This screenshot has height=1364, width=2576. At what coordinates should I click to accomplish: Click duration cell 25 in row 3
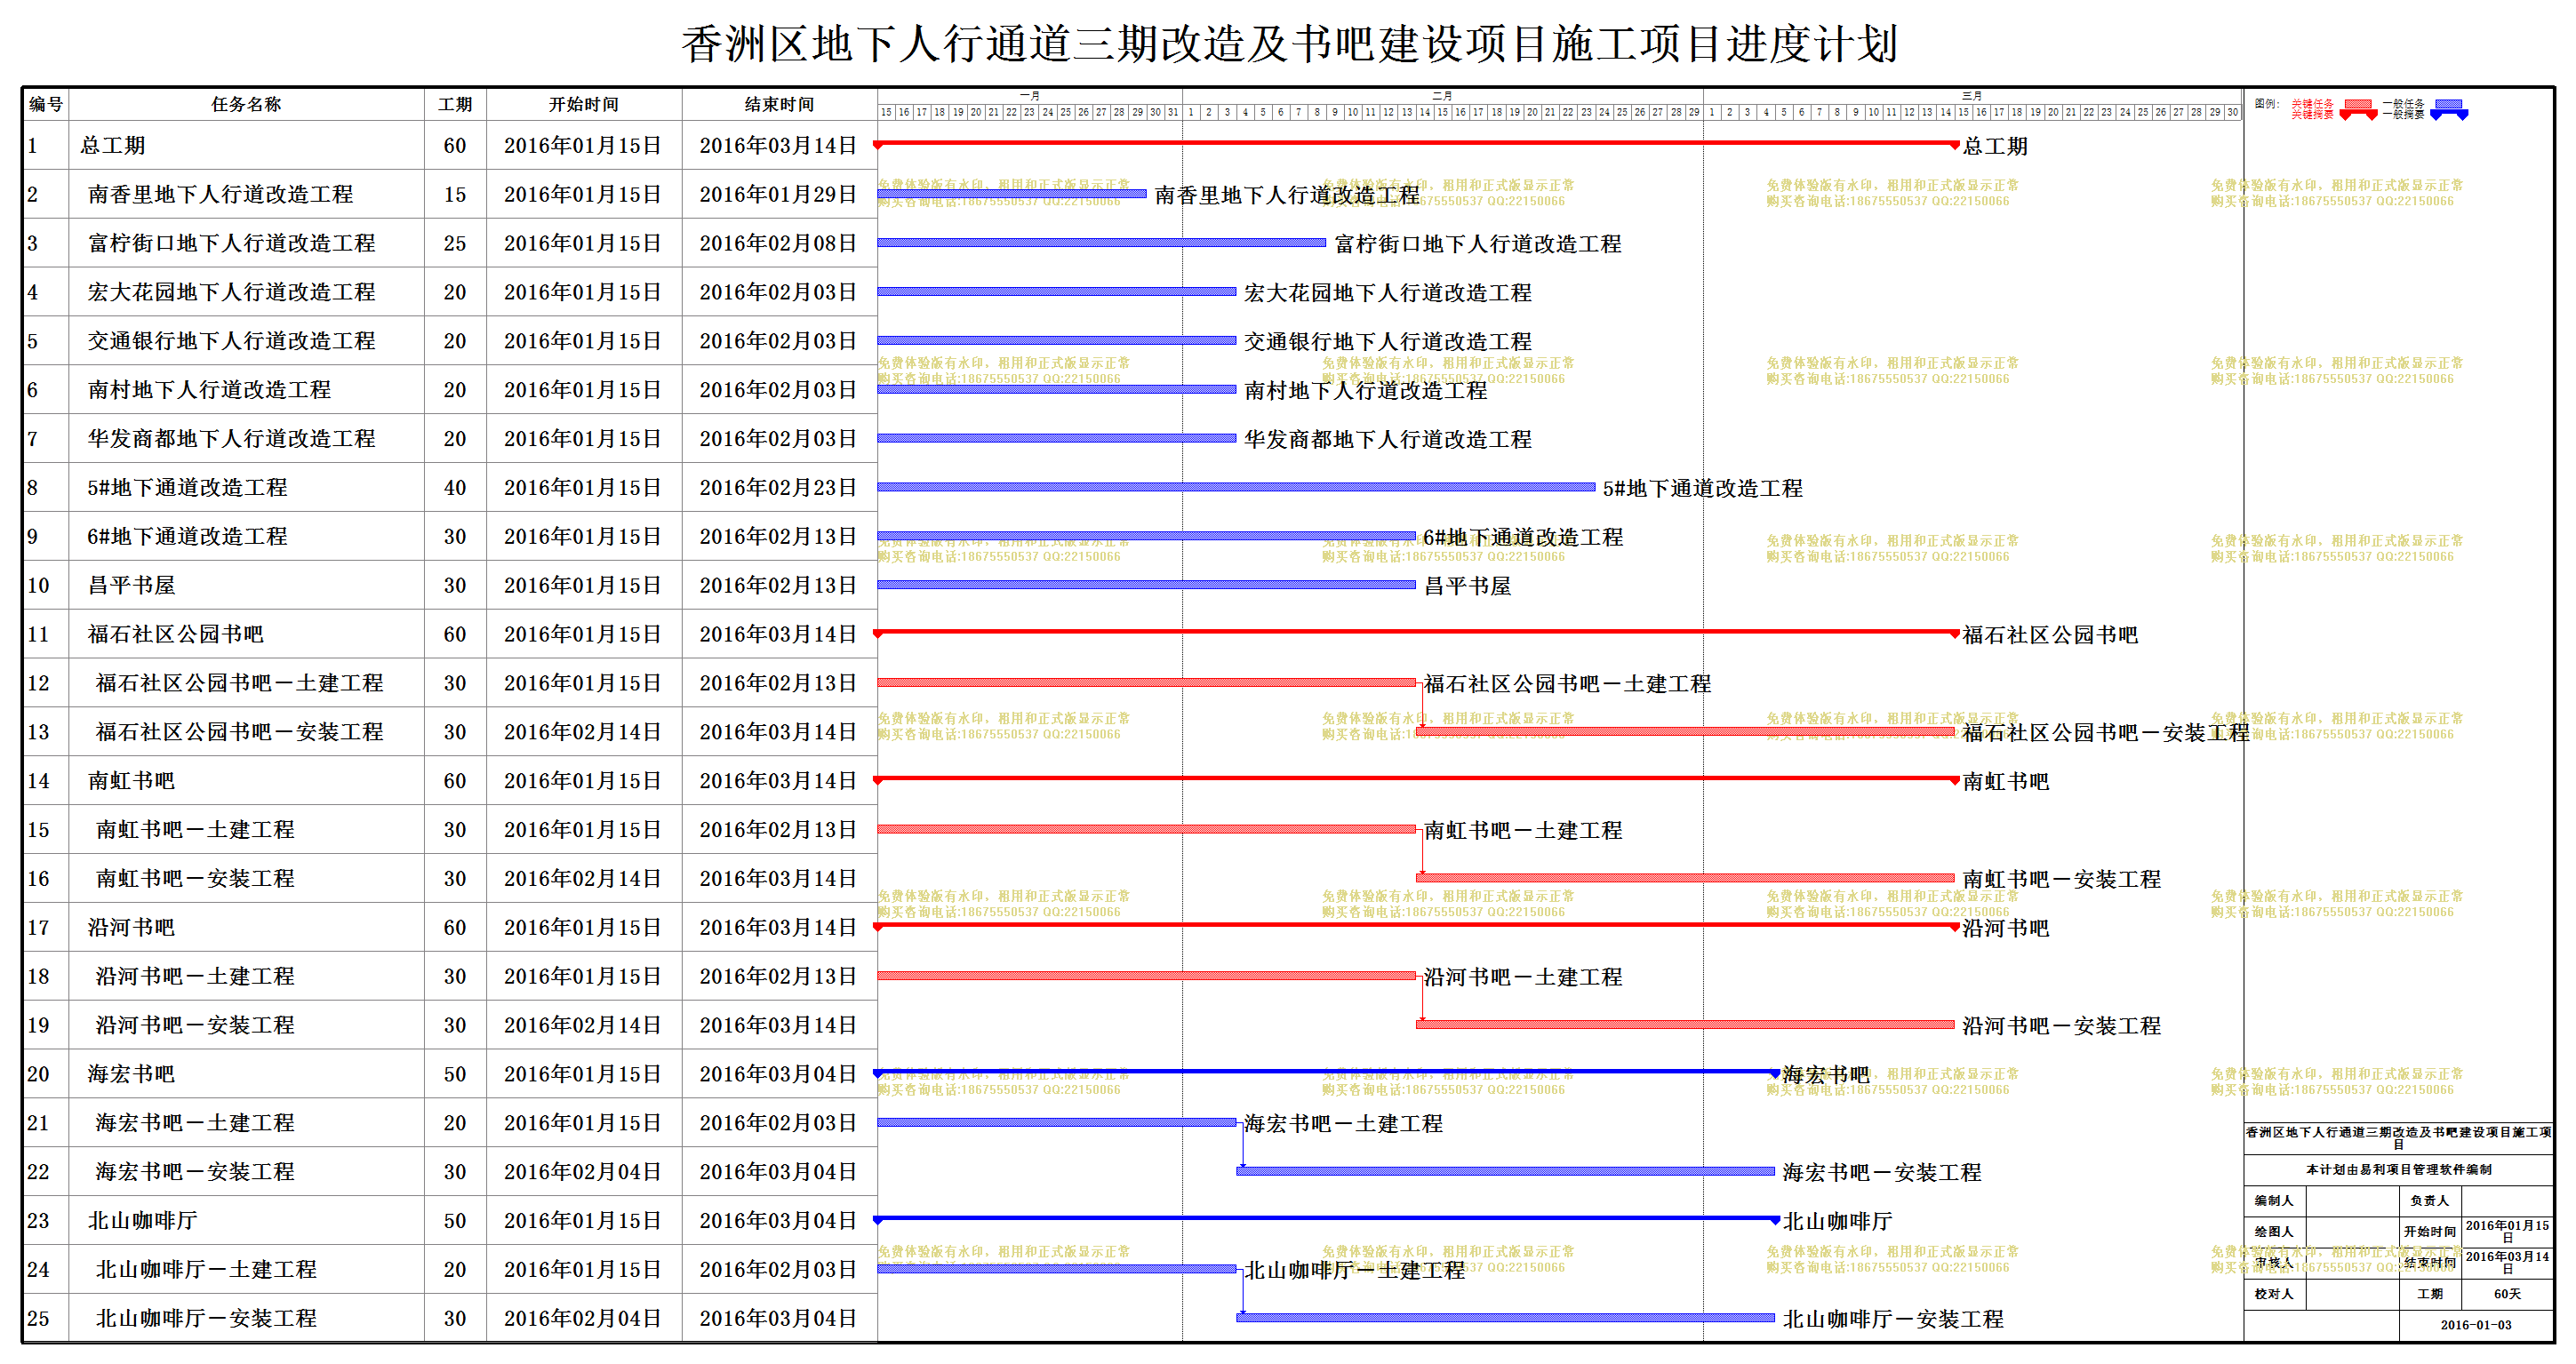pos(455,243)
